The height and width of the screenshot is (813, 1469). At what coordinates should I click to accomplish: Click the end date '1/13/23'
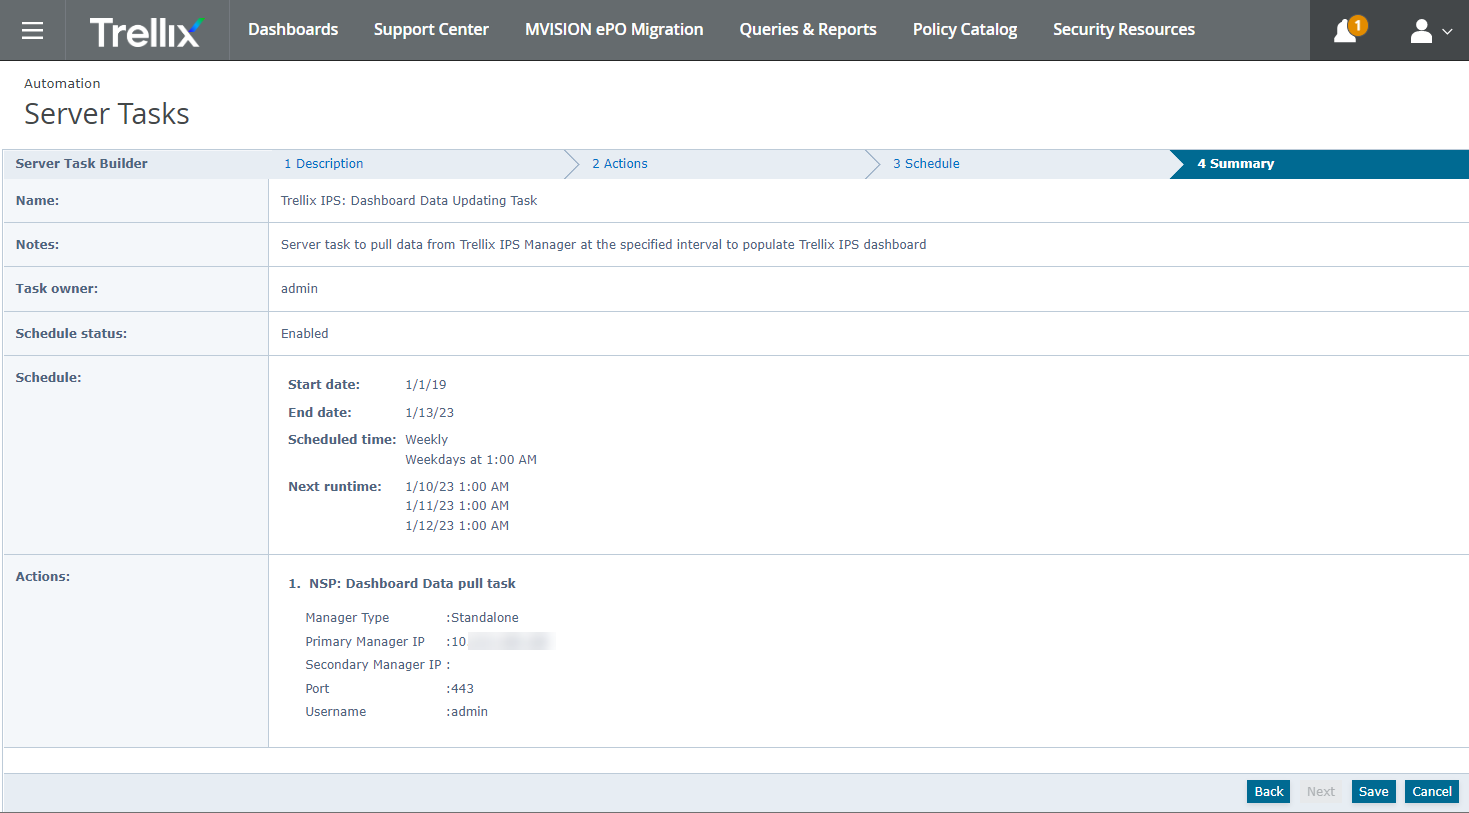click(x=430, y=413)
